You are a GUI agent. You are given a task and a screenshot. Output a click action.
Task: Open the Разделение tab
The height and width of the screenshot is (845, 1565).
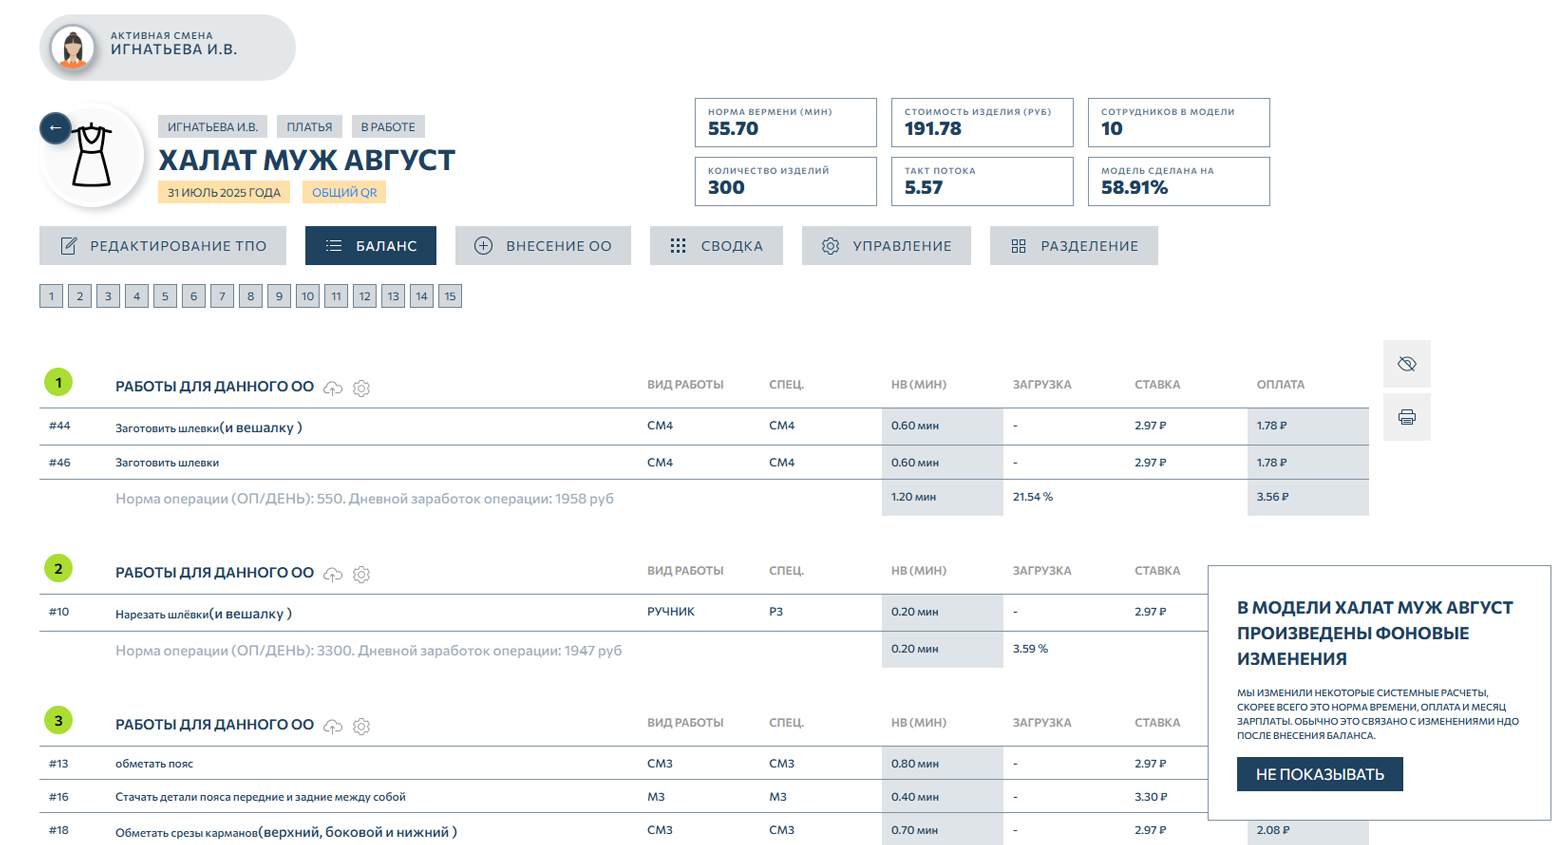click(x=1074, y=246)
